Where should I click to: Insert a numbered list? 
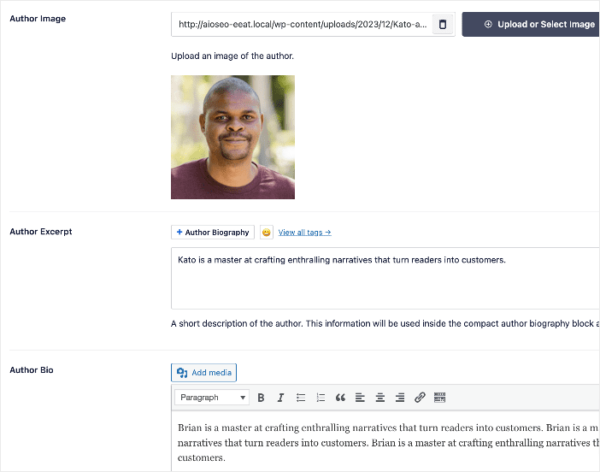point(321,398)
